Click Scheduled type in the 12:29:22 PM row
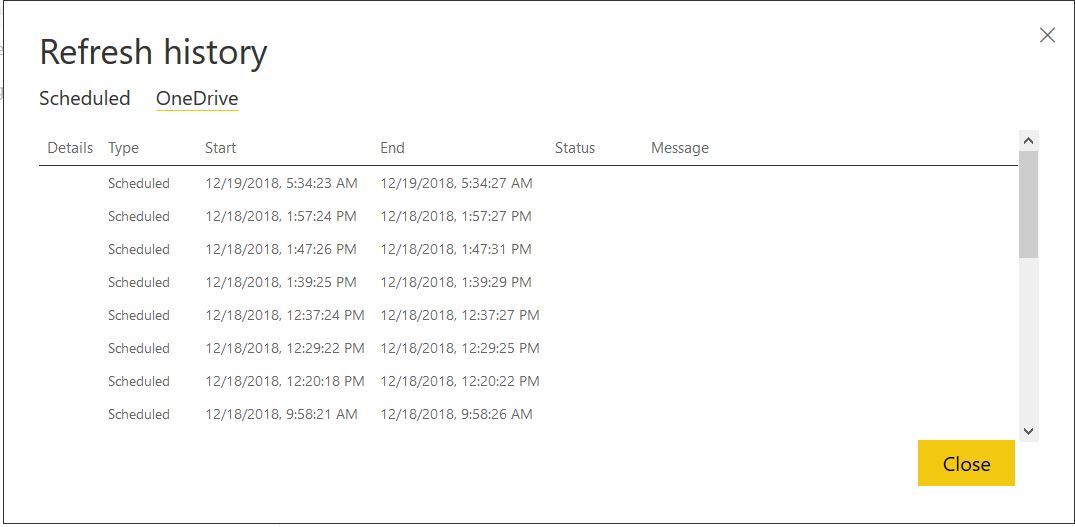1075x527 pixels. [138, 348]
